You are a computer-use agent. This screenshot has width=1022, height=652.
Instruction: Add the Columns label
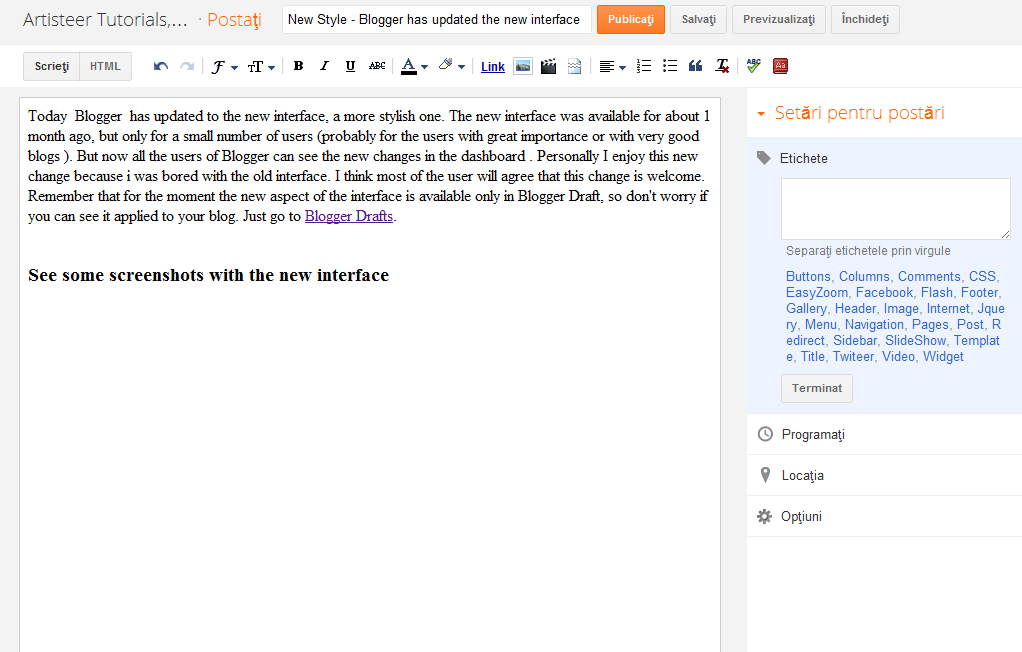pos(864,276)
